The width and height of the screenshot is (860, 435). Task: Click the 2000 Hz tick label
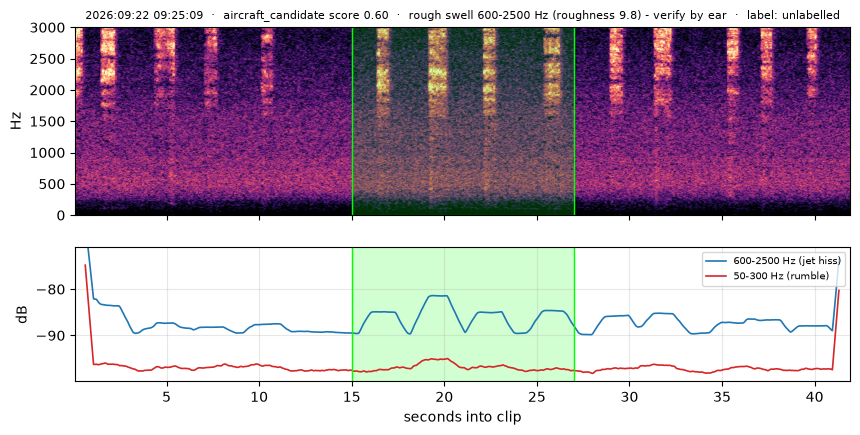46,90
